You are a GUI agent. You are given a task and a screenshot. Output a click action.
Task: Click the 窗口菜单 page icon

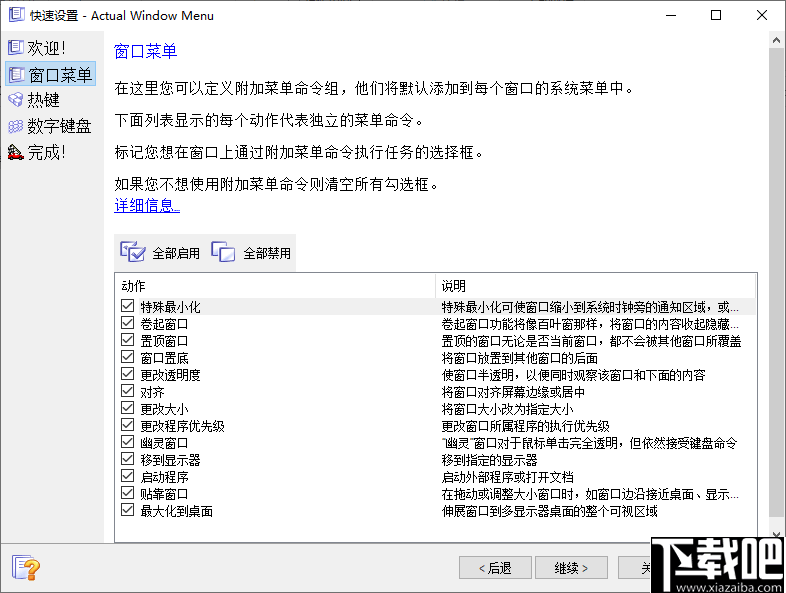point(16,75)
